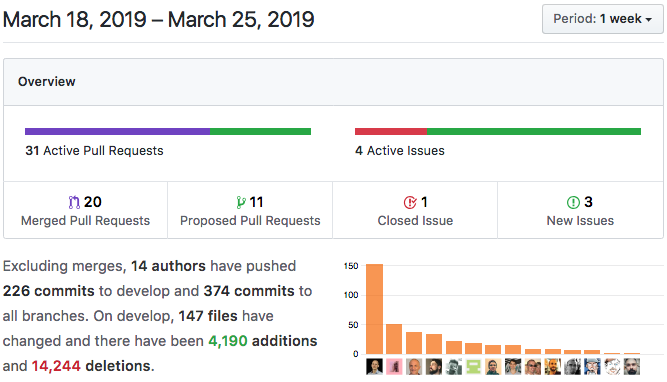Image resolution: width=667 pixels, height=382 pixels.
Task: Click the red segment of the active issues bar
Action: point(391,131)
